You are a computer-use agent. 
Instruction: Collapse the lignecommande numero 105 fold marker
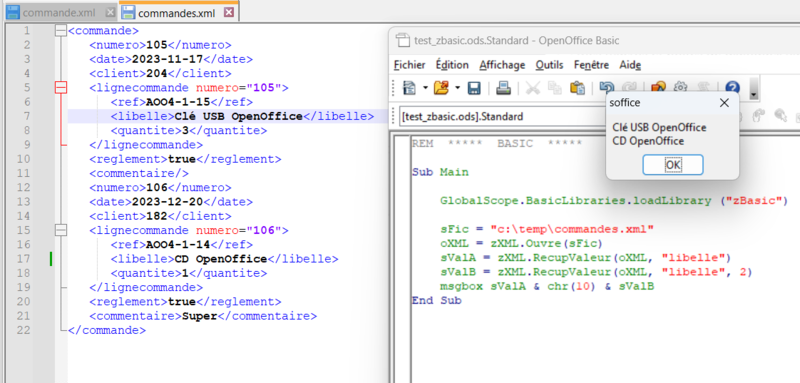(x=61, y=88)
